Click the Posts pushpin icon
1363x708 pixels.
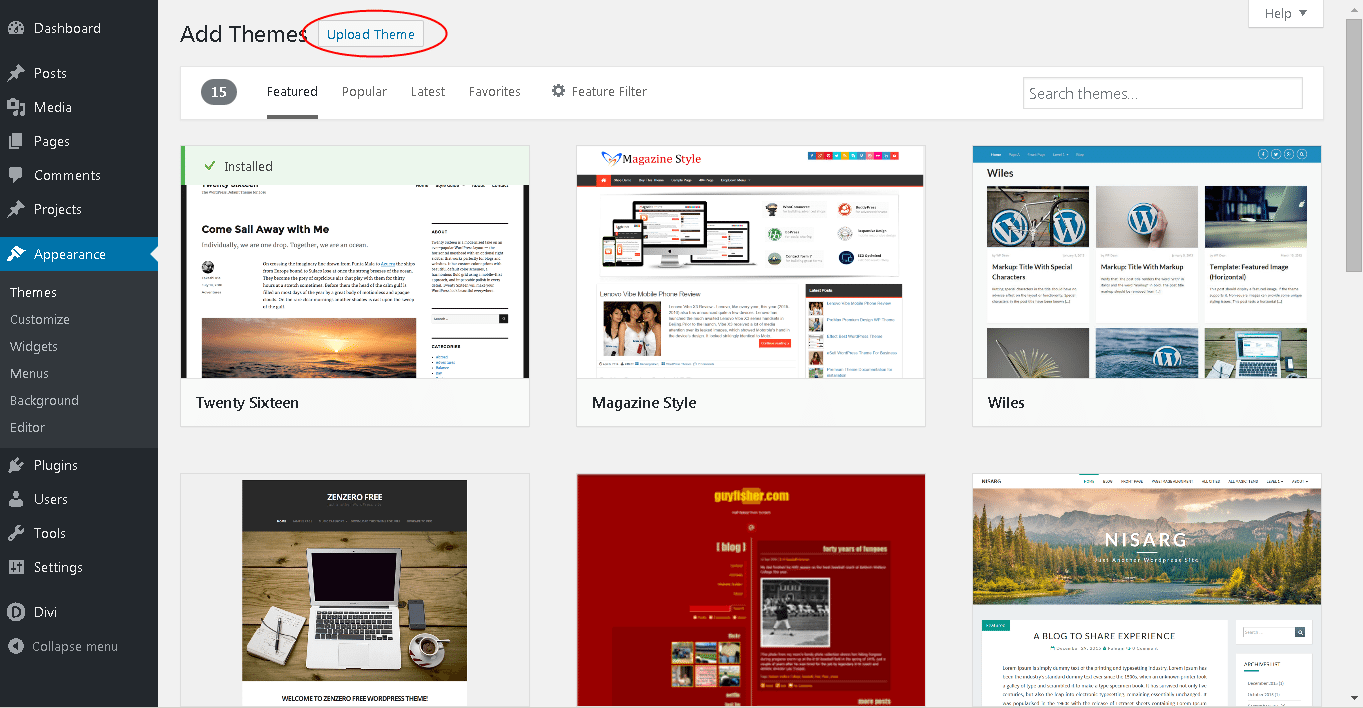16,73
